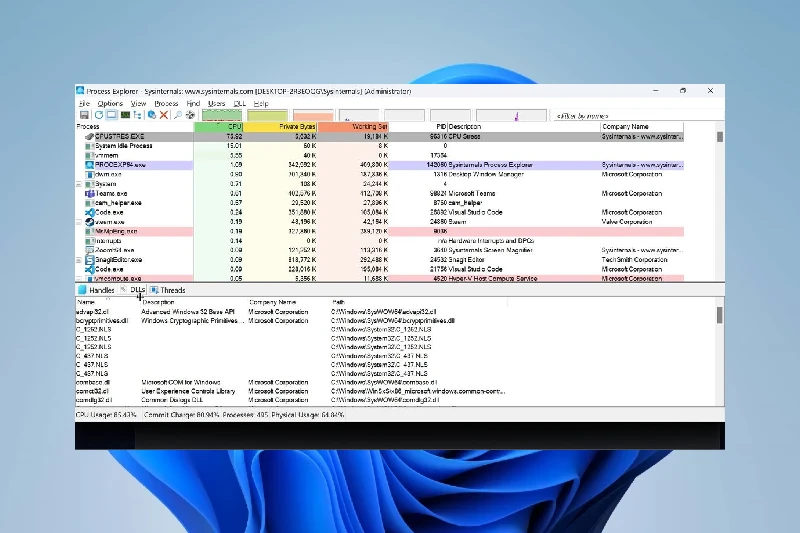Image resolution: width=800 pixels, height=533 pixels.
Task: Click the process list vertical scrollbar thumb
Action: pyautogui.click(x=720, y=137)
